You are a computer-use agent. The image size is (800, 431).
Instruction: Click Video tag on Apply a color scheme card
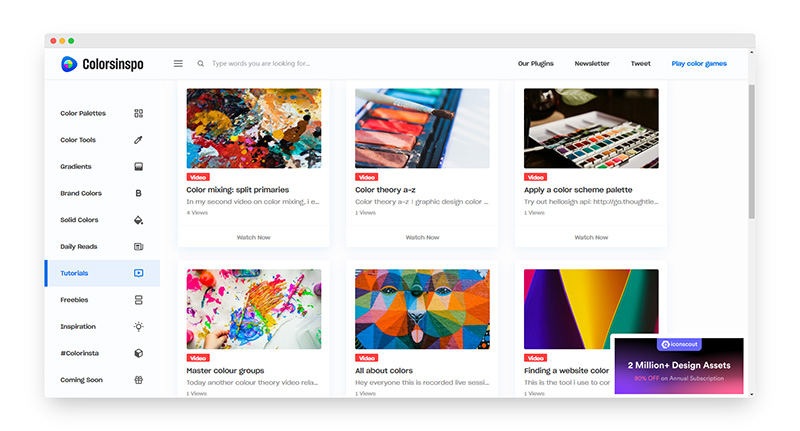tap(535, 178)
